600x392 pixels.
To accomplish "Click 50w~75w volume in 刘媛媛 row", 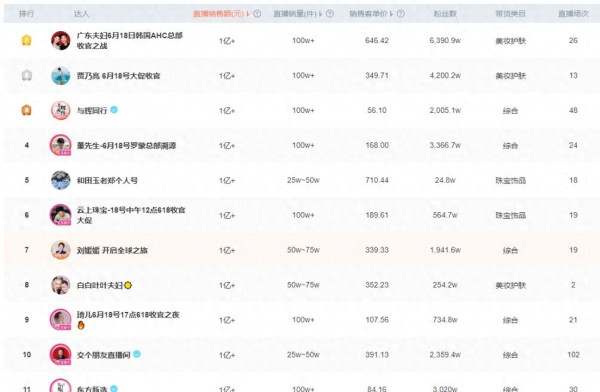I will (303, 250).
